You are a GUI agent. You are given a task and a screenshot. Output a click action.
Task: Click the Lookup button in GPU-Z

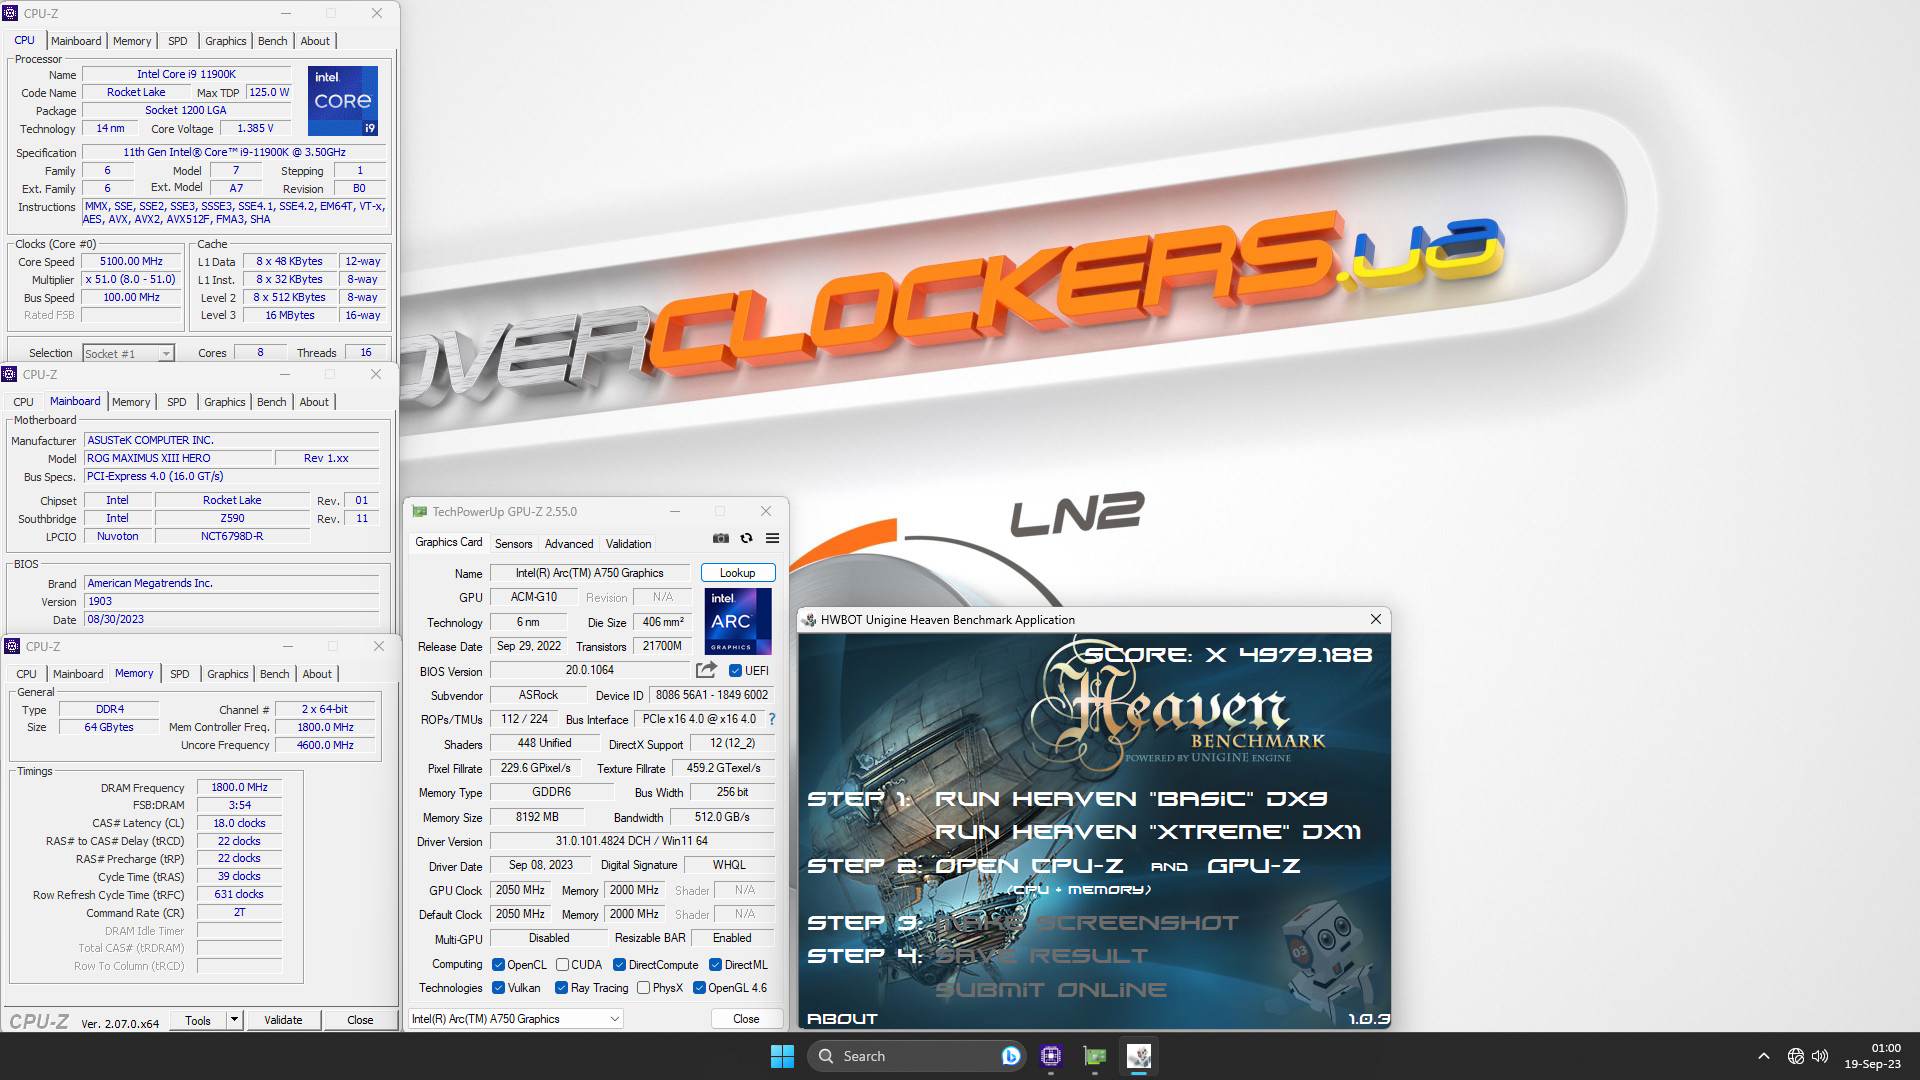click(738, 573)
